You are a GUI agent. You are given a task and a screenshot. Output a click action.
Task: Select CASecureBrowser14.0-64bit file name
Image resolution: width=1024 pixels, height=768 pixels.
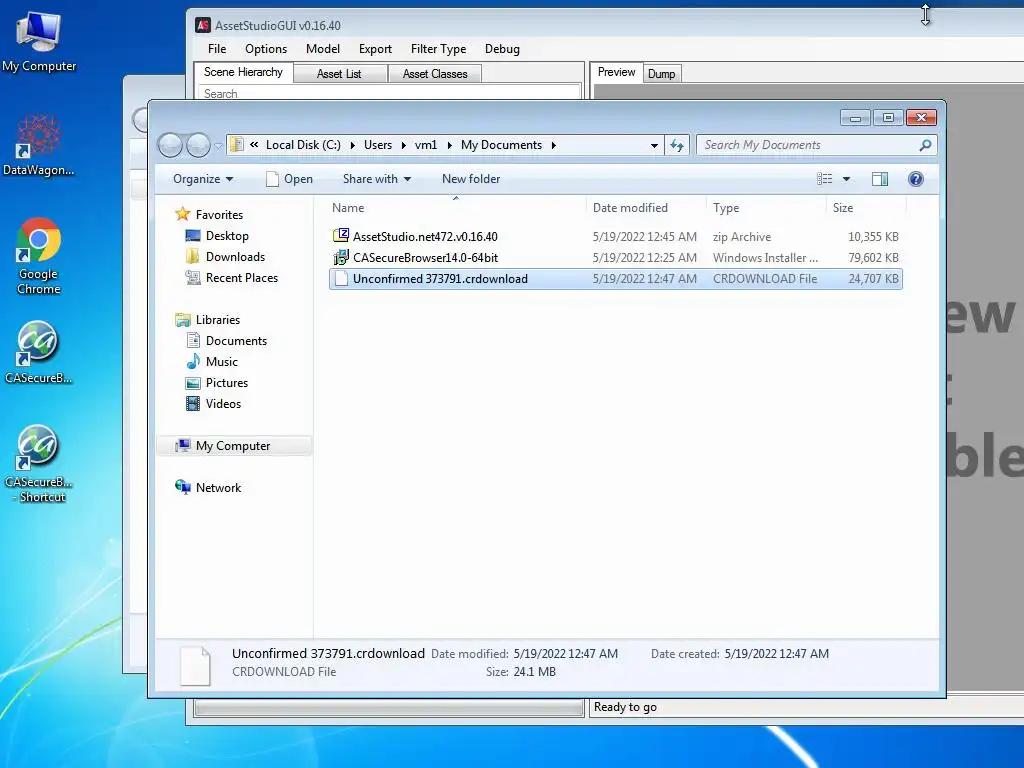(425, 257)
